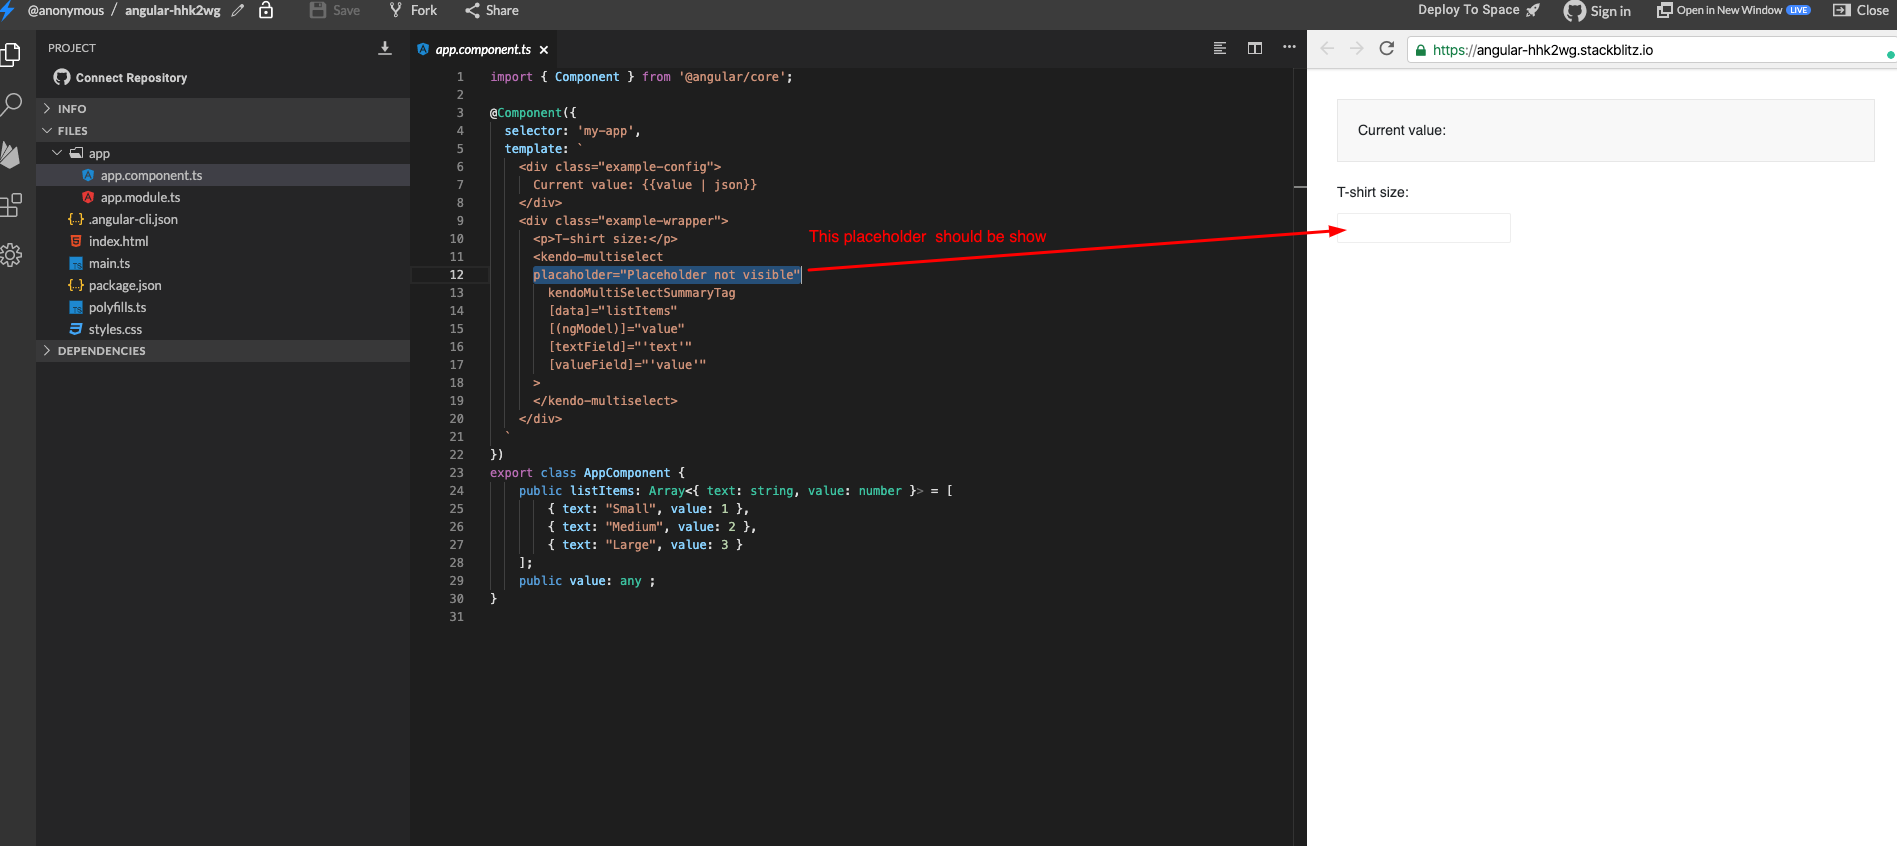Share the project
The width and height of the screenshot is (1897, 846).
point(492,10)
